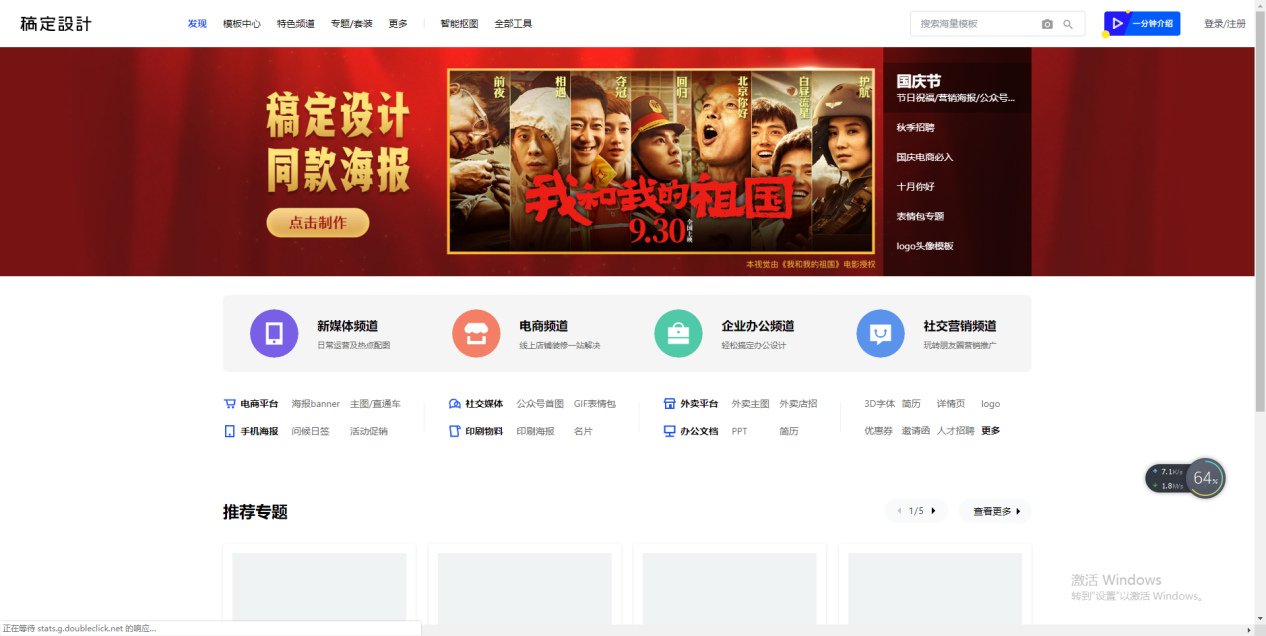The width and height of the screenshot is (1266, 636).
Task: Open the PPT link
Action: (739, 431)
